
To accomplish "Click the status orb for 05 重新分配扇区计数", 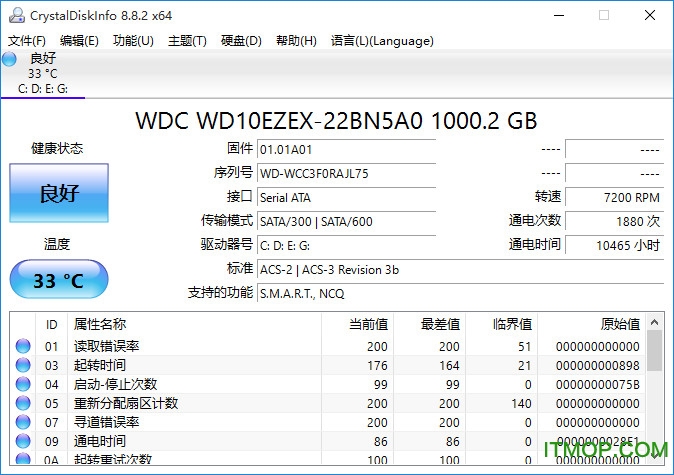I will [x=23, y=403].
